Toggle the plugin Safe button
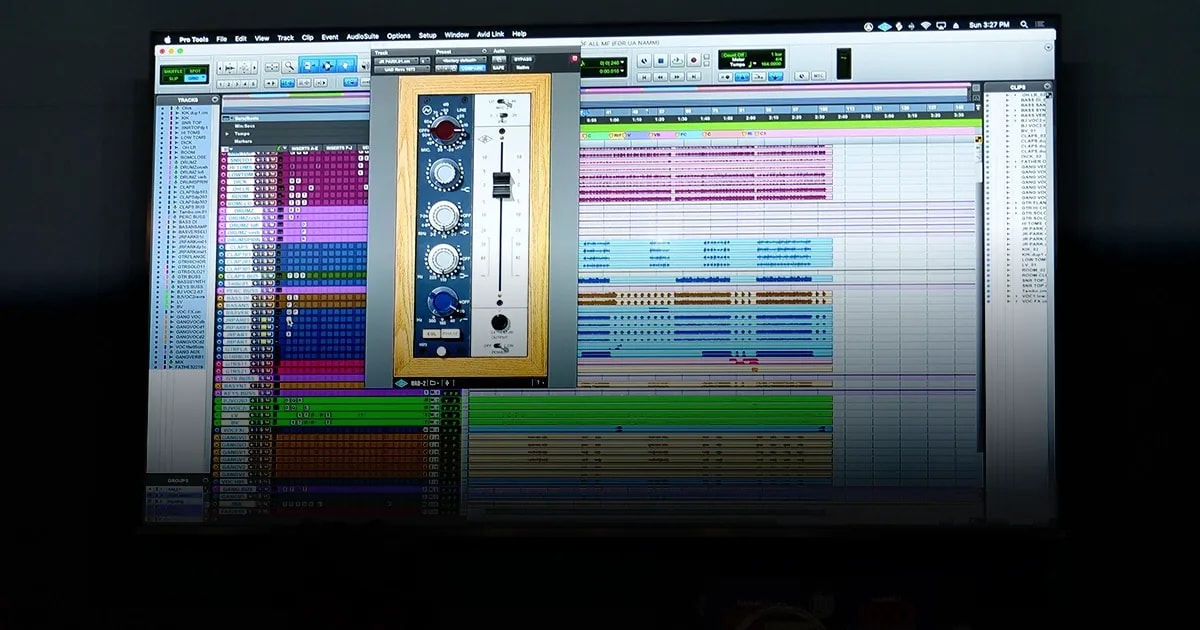 coord(499,68)
